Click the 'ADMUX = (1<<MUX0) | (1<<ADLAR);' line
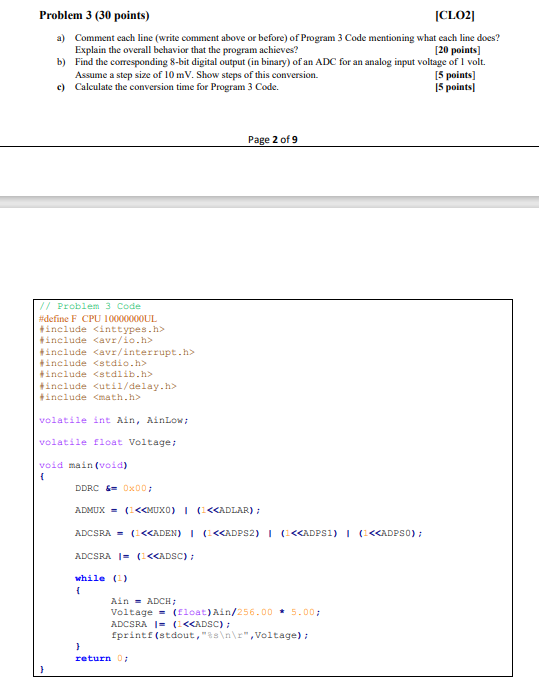 pyautogui.click(x=168, y=510)
